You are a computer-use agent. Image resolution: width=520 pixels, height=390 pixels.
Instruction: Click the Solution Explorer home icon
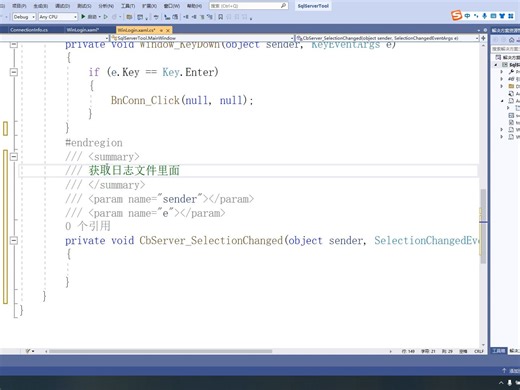[512, 40]
